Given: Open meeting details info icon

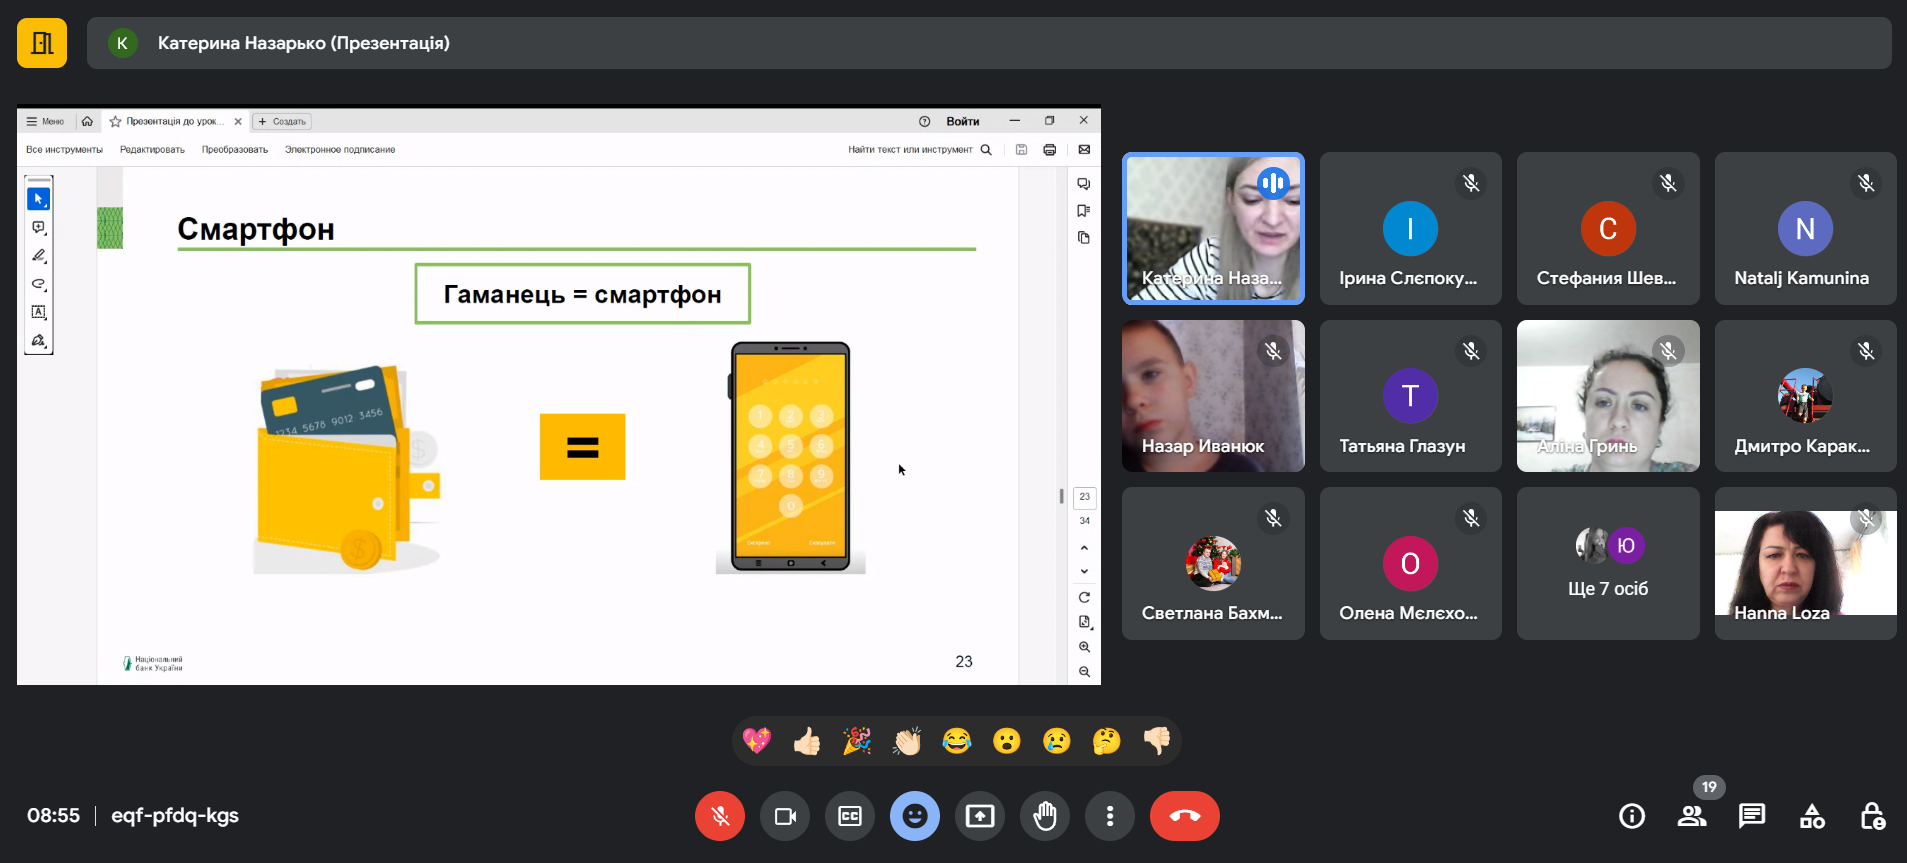Looking at the screenshot, I should click(1631, 816).
